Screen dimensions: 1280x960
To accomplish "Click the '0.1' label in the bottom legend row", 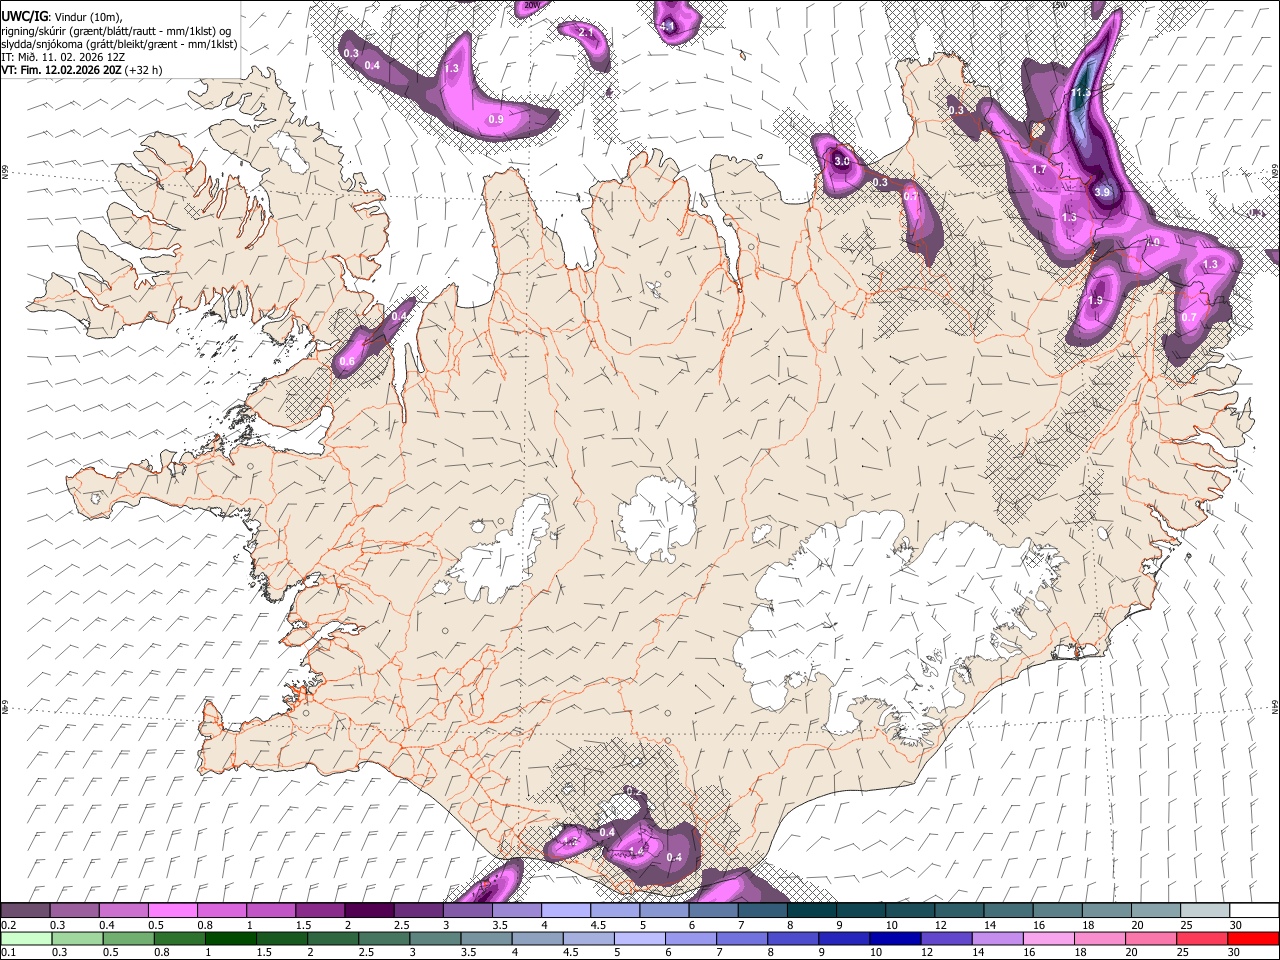I will coord(9,952).
